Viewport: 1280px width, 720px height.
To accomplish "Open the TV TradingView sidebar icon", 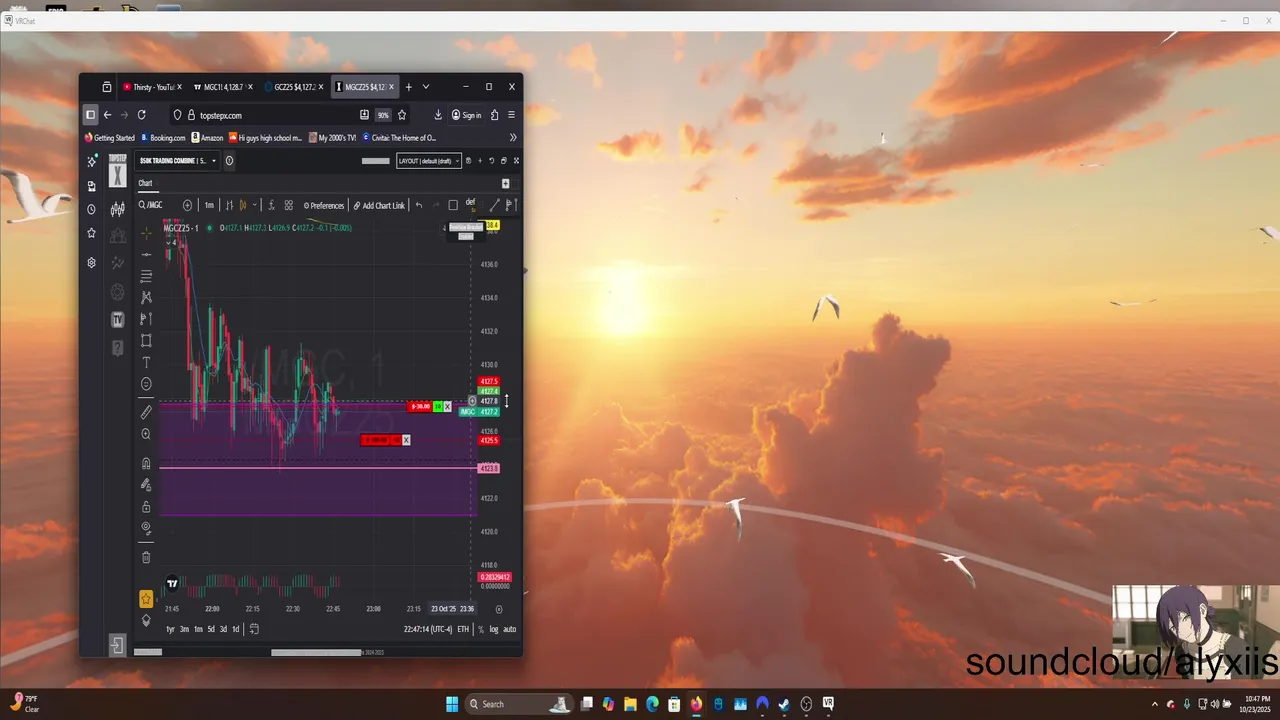I will [x=118, y=320].
